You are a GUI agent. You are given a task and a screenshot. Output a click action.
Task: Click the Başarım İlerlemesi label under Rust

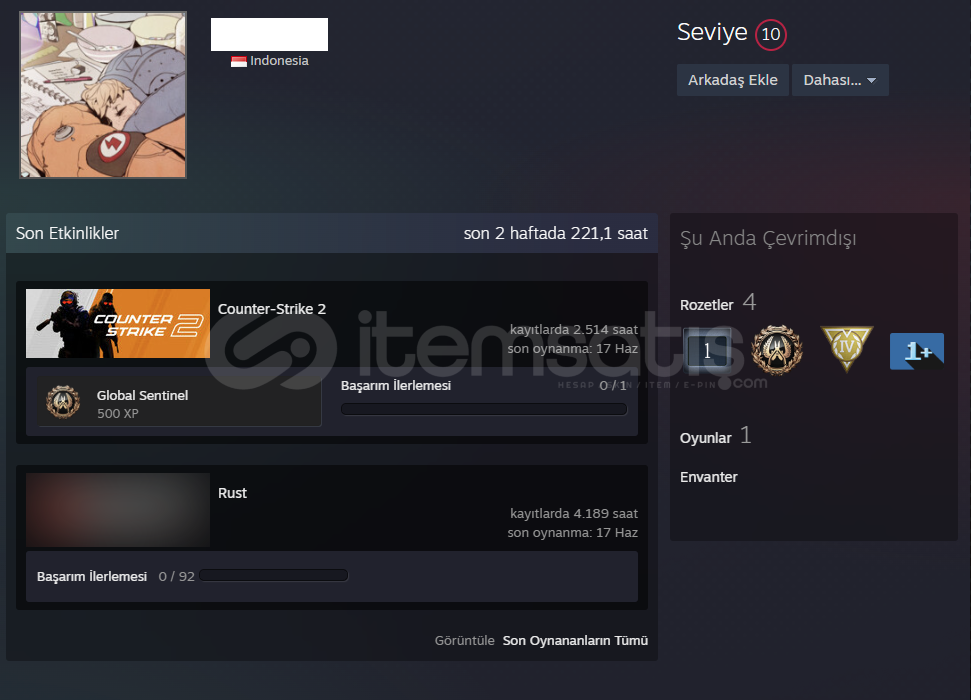point(92,577)
